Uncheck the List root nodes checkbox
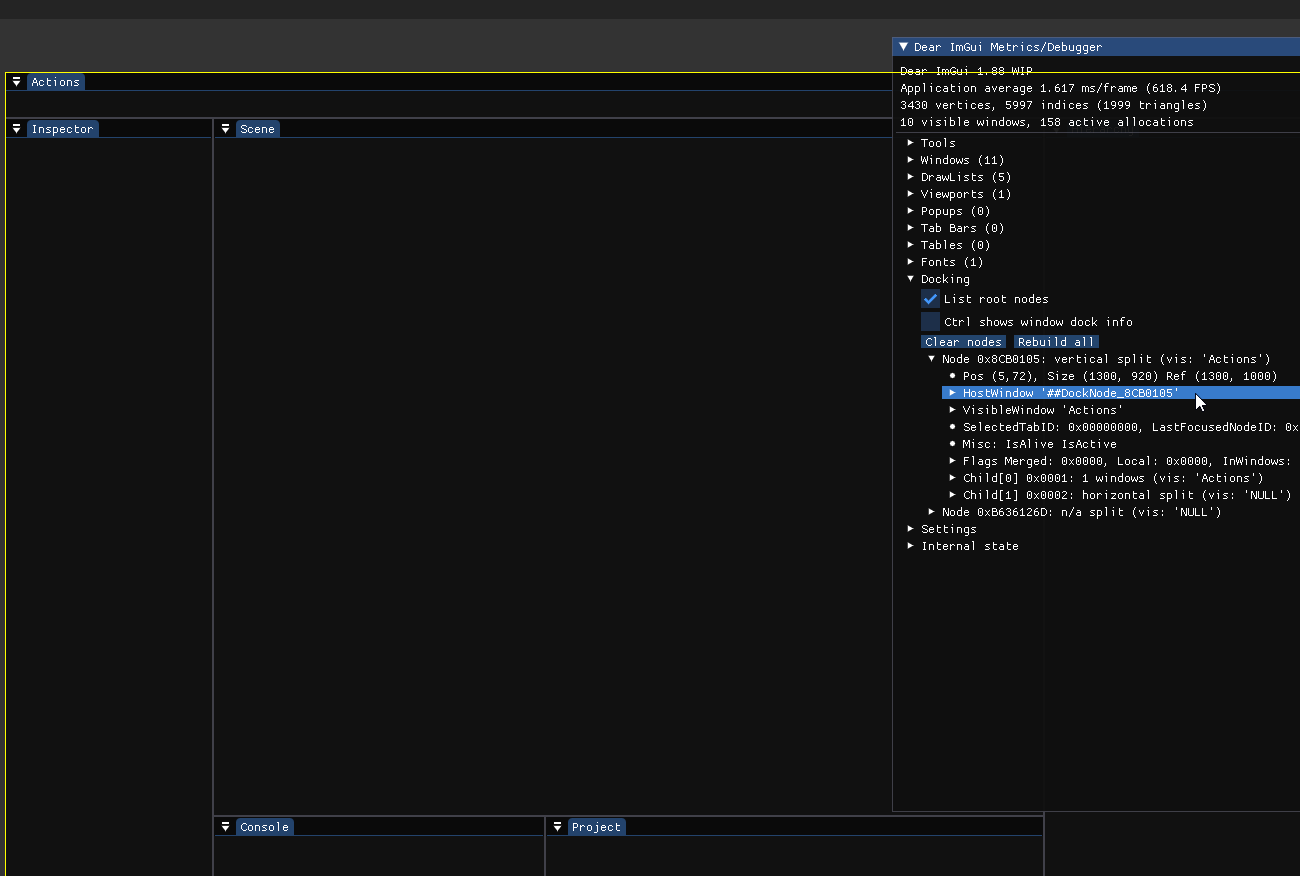 tap(930, 298)
